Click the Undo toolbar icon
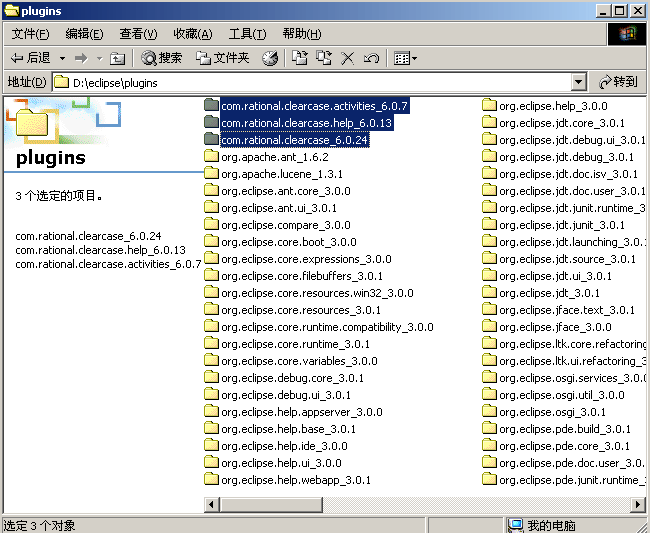 [x=371, y=58]
